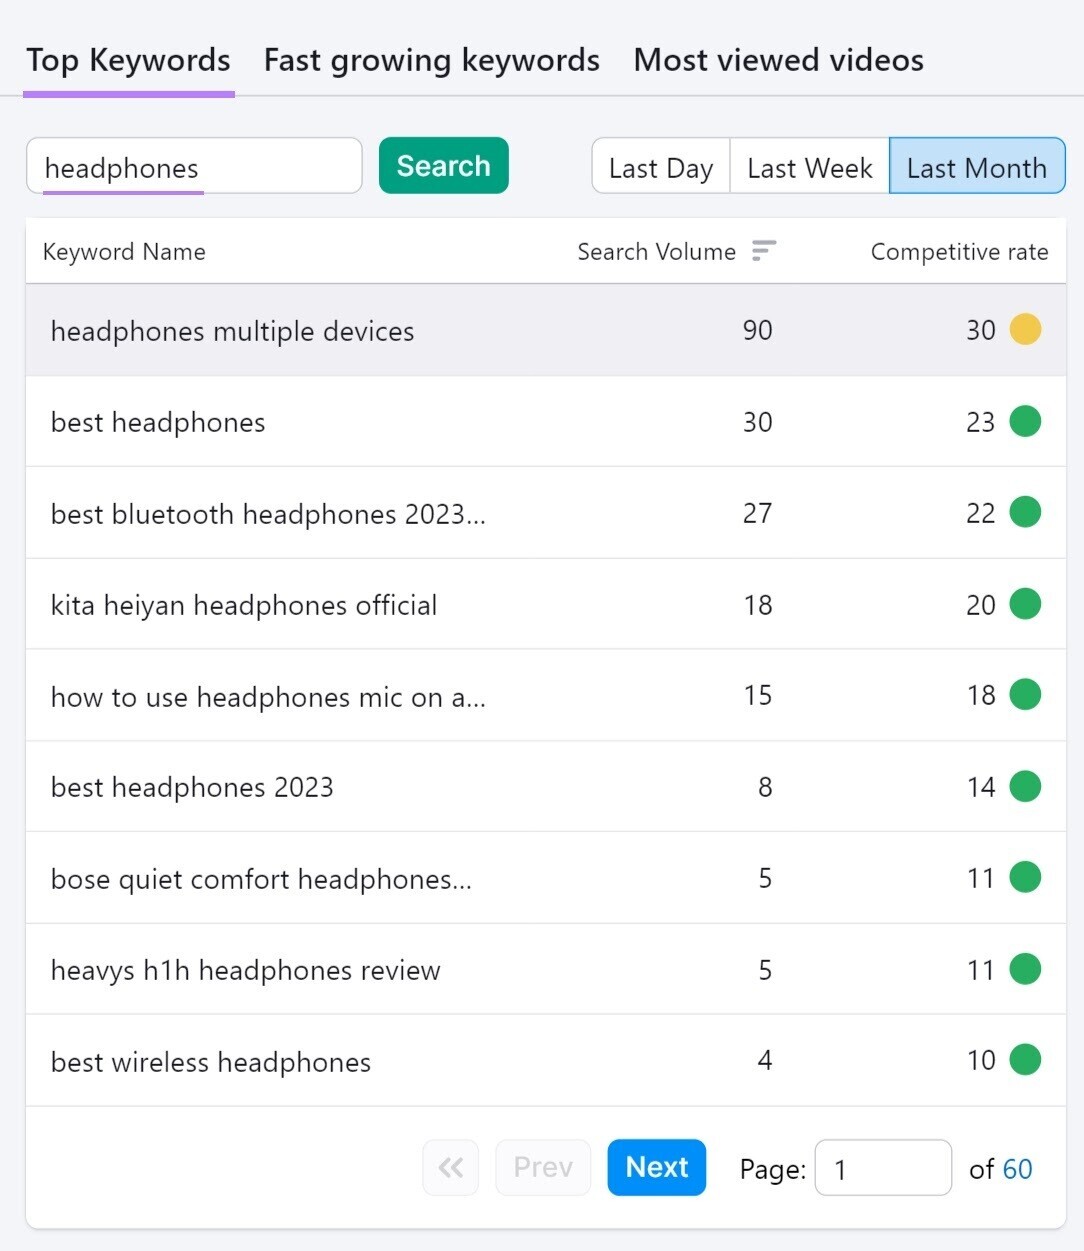The image size is (1084, 1251).
Task: Click the Next page button
Action: point(656,1167)
